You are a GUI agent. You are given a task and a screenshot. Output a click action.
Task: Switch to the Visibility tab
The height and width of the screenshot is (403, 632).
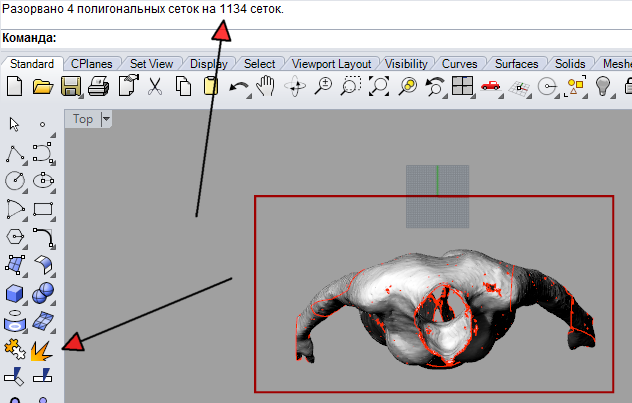click(406, 64)
